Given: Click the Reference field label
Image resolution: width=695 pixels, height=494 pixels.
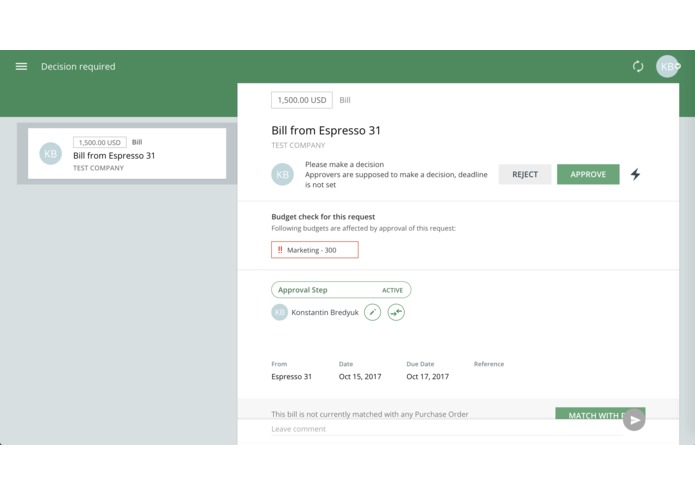Looking at the screenshot, I should [x=489, y=364].
